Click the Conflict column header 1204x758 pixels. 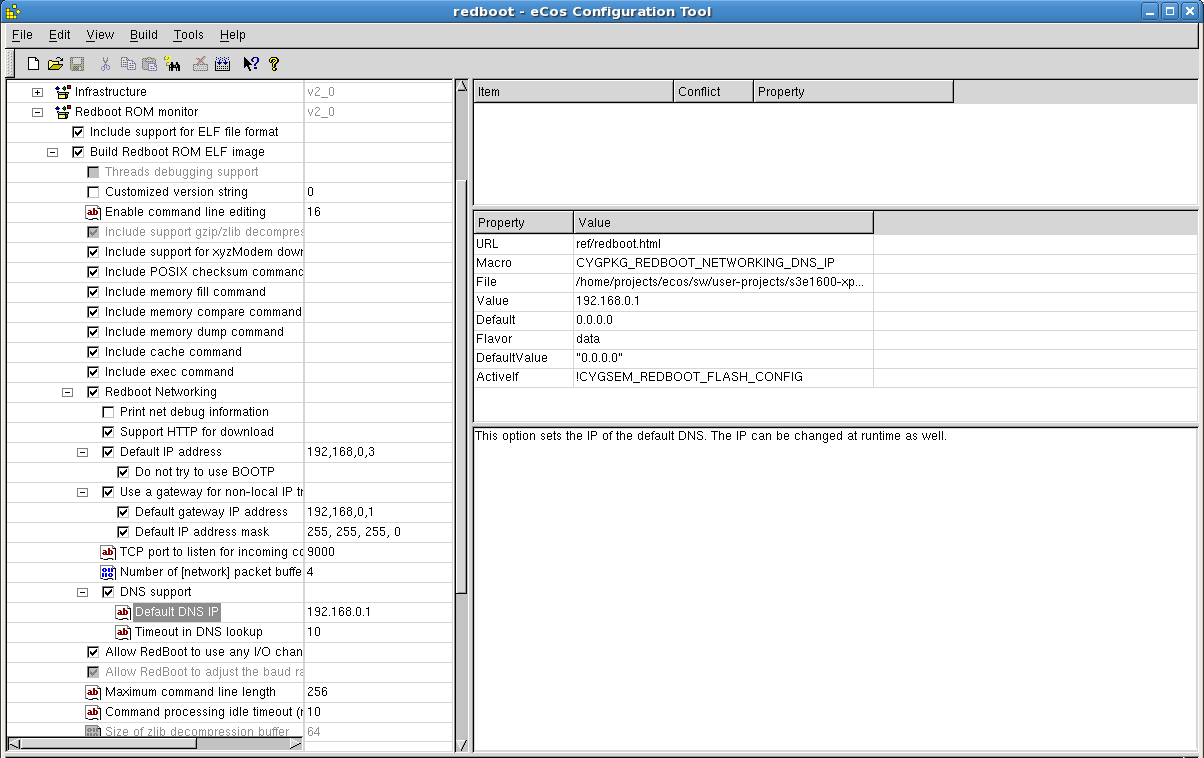(x=713, y=92)
